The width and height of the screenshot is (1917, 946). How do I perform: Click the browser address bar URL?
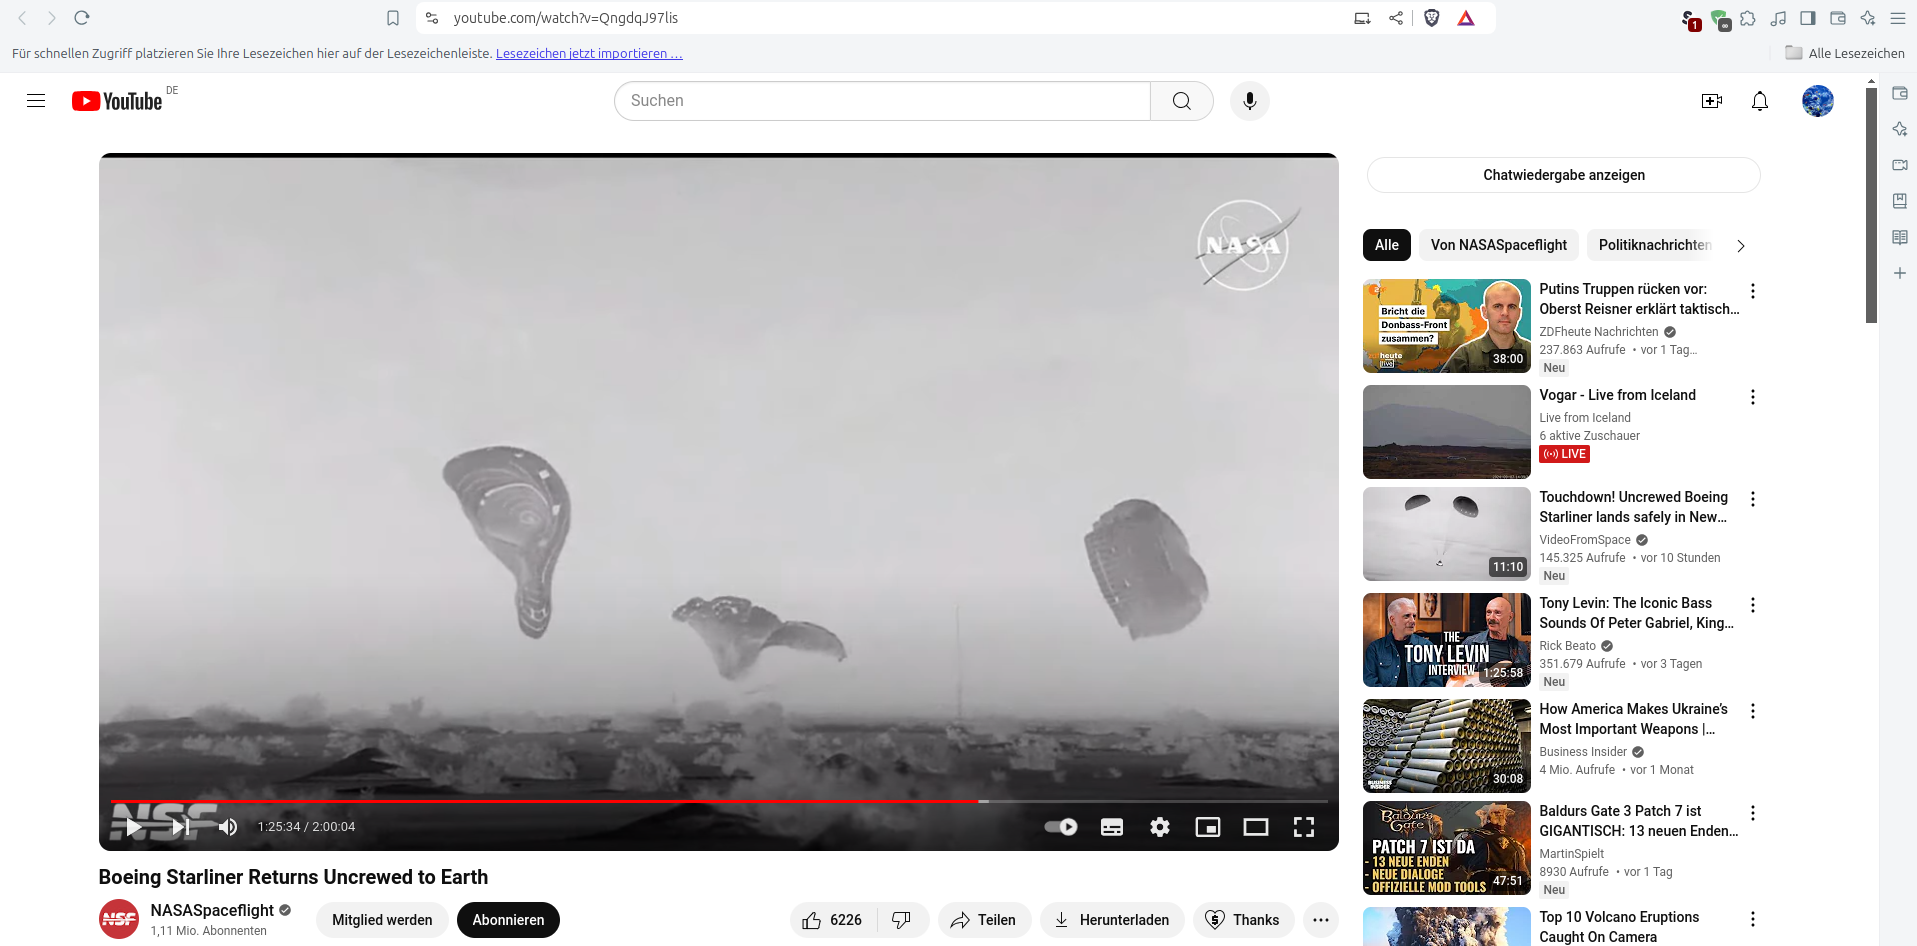(566, 18)
